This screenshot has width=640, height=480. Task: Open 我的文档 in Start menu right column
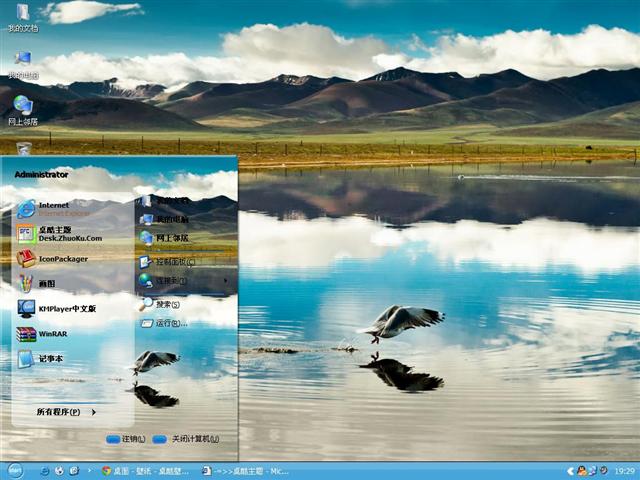click(165, 201)
